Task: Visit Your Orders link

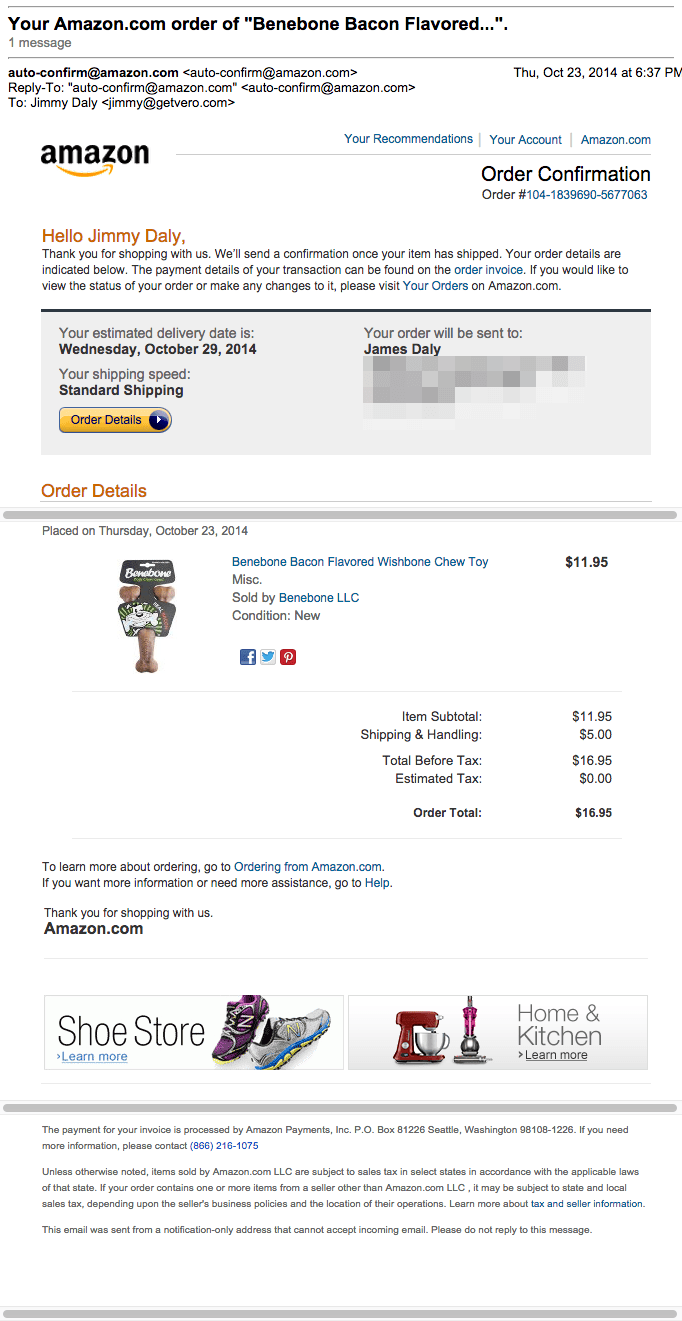Action: coord(435,286)
